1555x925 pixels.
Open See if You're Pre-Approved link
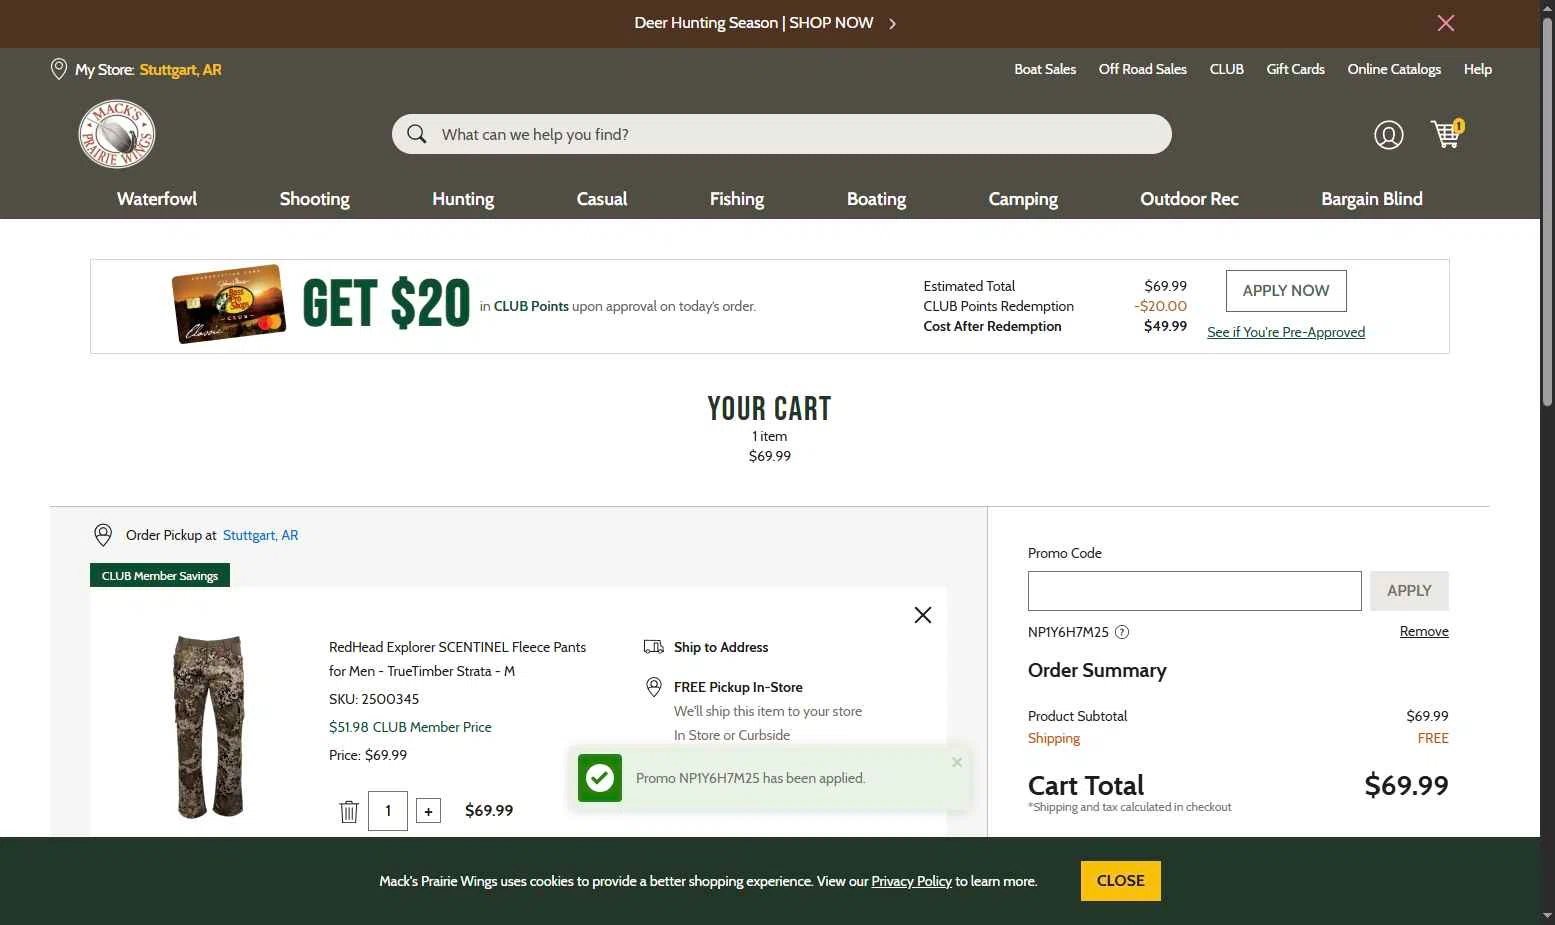tap(1286, 332)
